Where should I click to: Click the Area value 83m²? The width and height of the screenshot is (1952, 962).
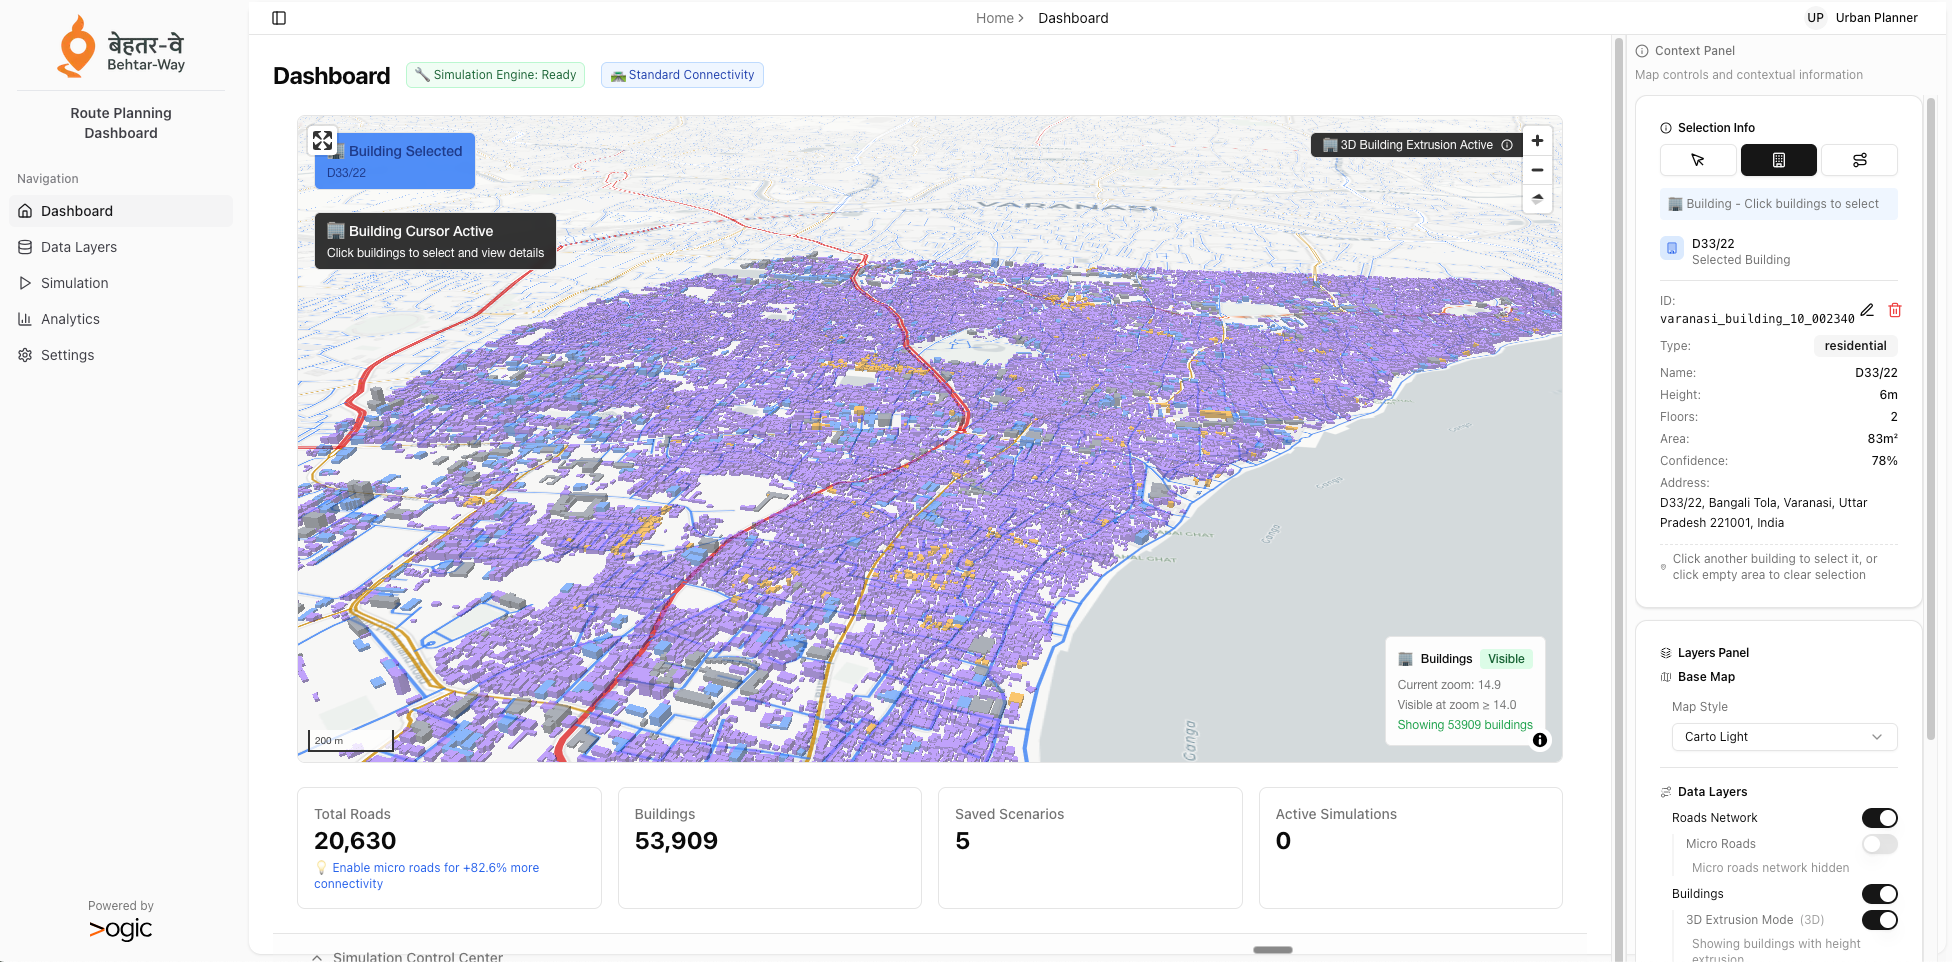pos(1882,439)
